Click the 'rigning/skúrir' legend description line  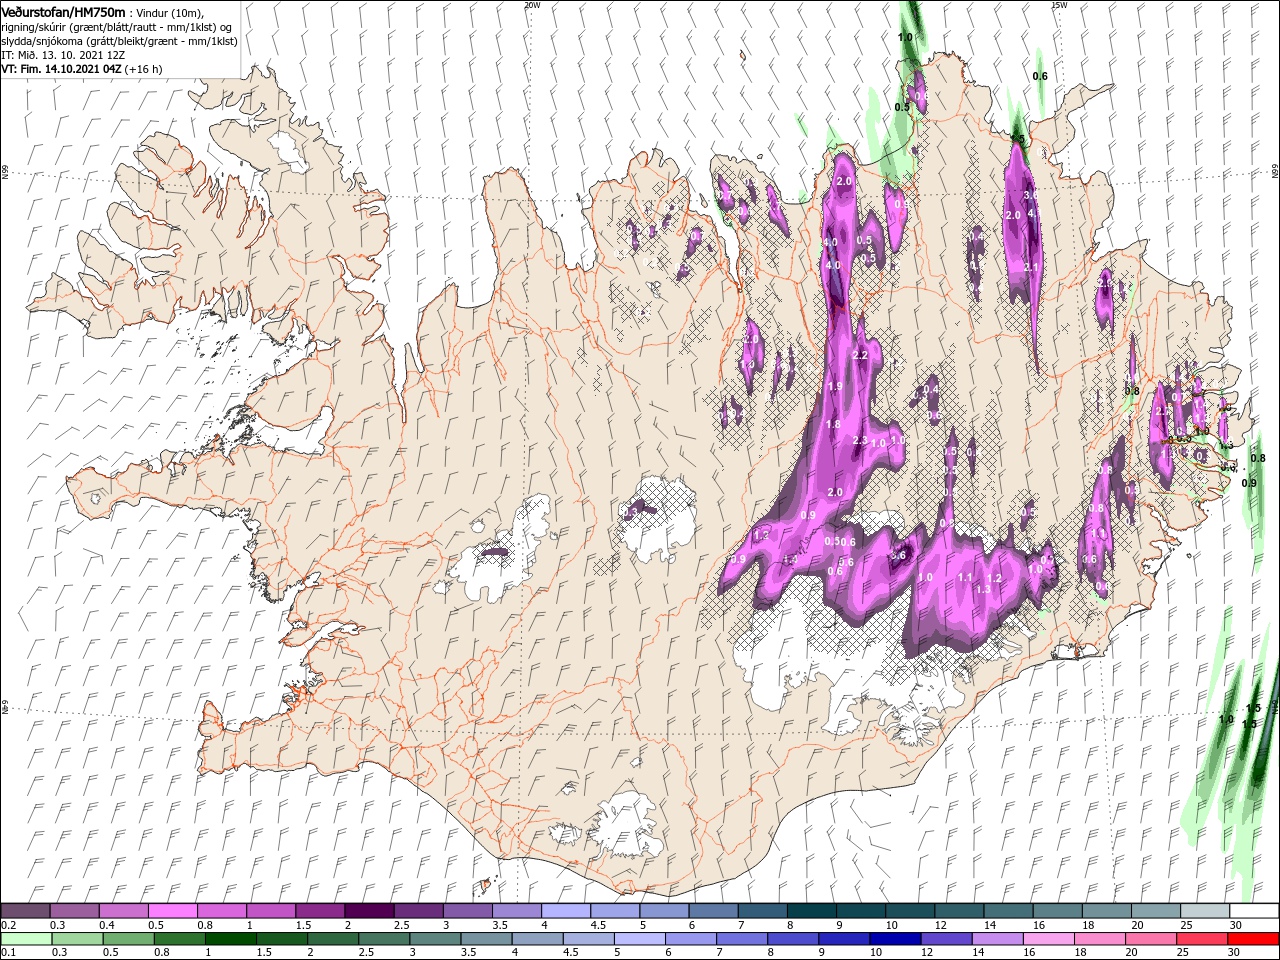(117, 27)
